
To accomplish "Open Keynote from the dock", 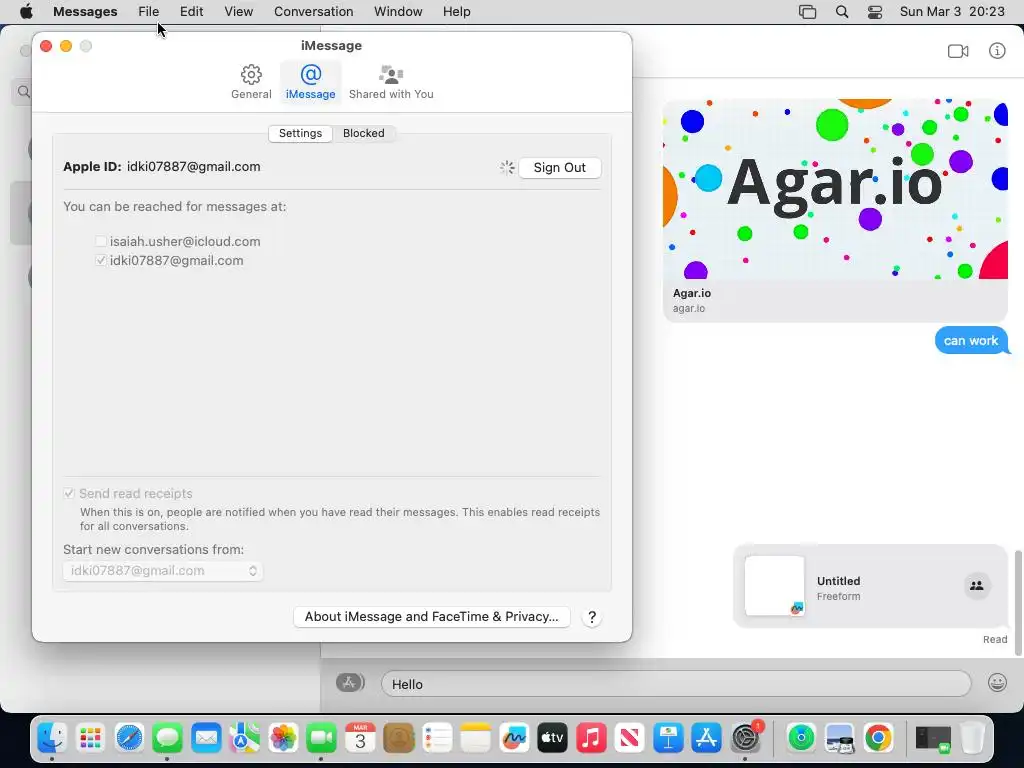I will (x=668, y=738).
